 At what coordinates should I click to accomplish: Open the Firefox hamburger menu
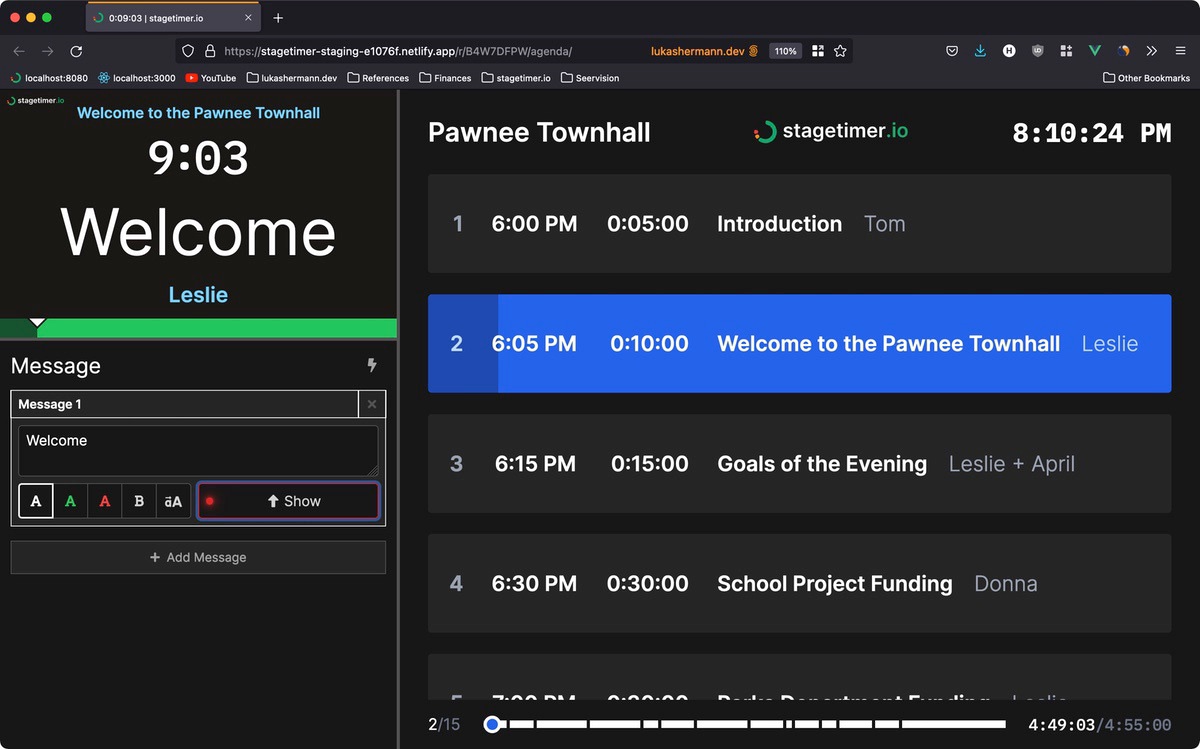point(1181,51)
